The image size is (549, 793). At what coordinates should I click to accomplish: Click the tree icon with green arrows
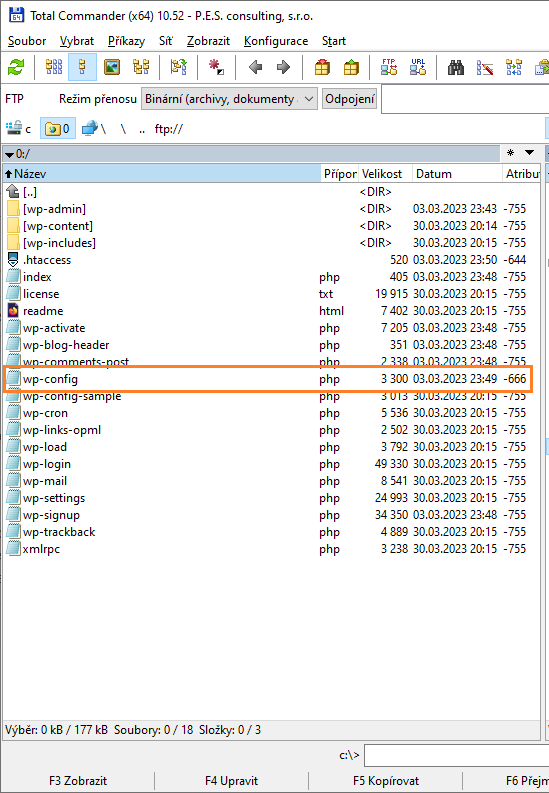[178, 67]
